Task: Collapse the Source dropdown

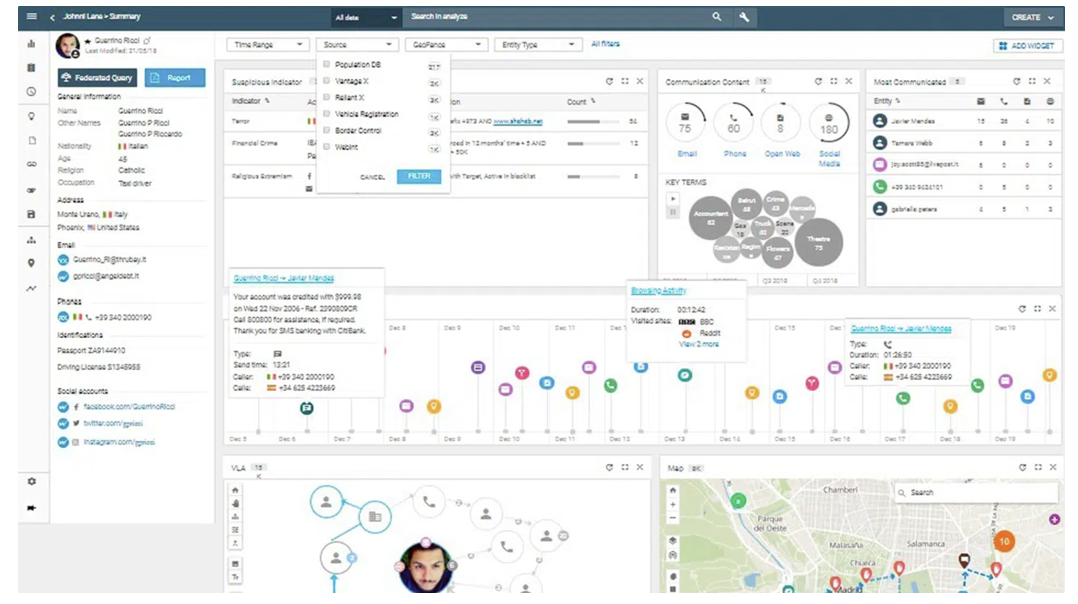Action: (358, 45)
